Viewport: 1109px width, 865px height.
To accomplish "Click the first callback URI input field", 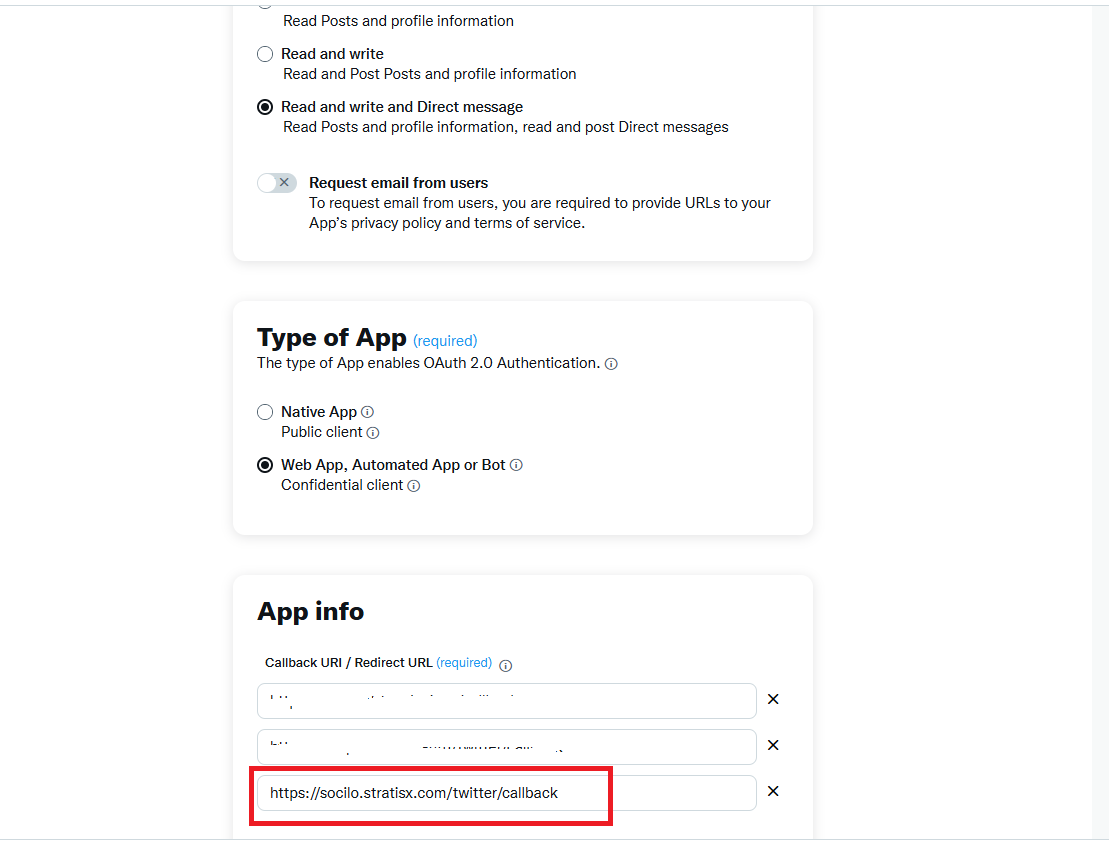I will point(506,701).
